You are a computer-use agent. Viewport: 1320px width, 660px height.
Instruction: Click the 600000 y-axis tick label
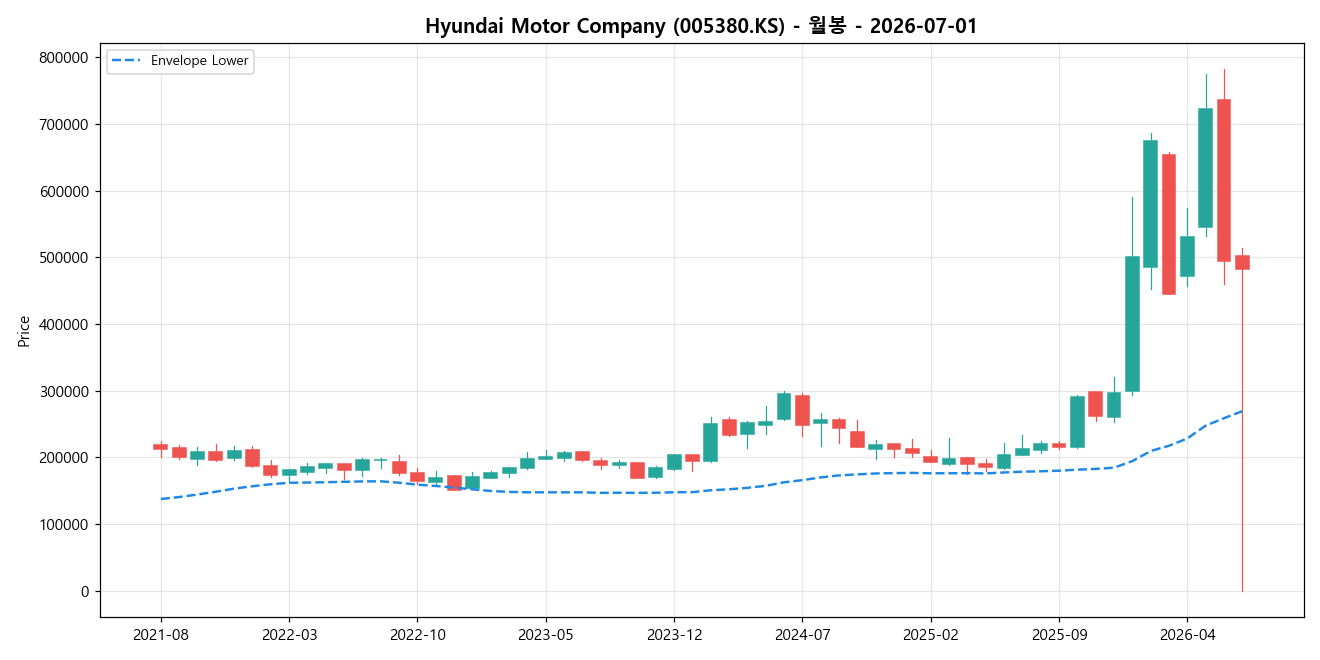[64, 191]
